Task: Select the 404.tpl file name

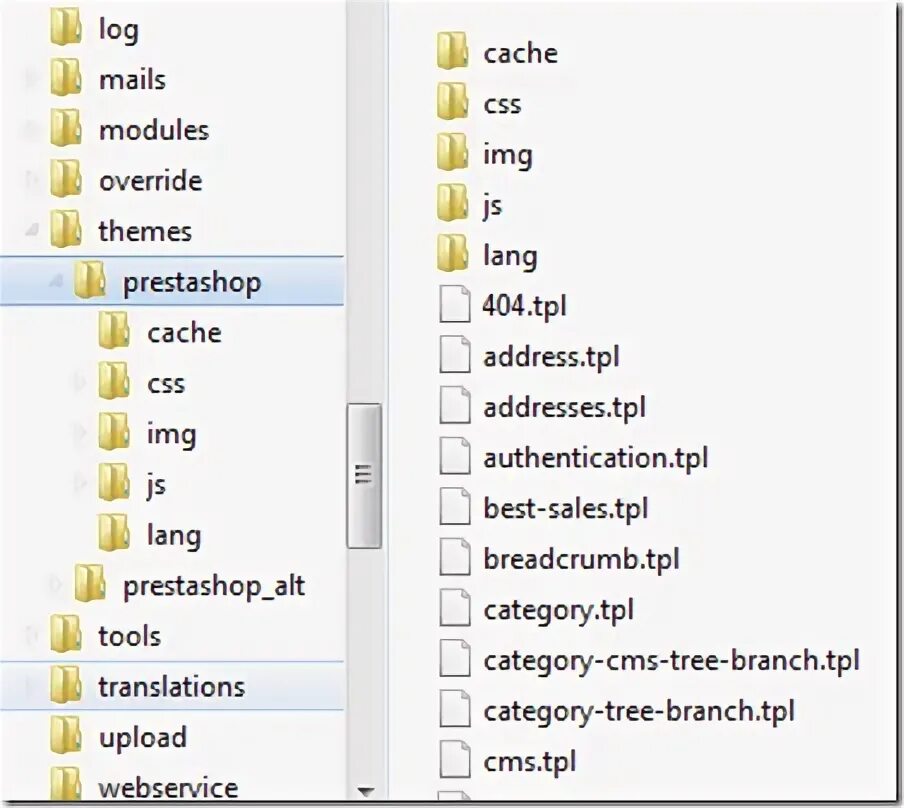Action: click(x=525, y=306)
